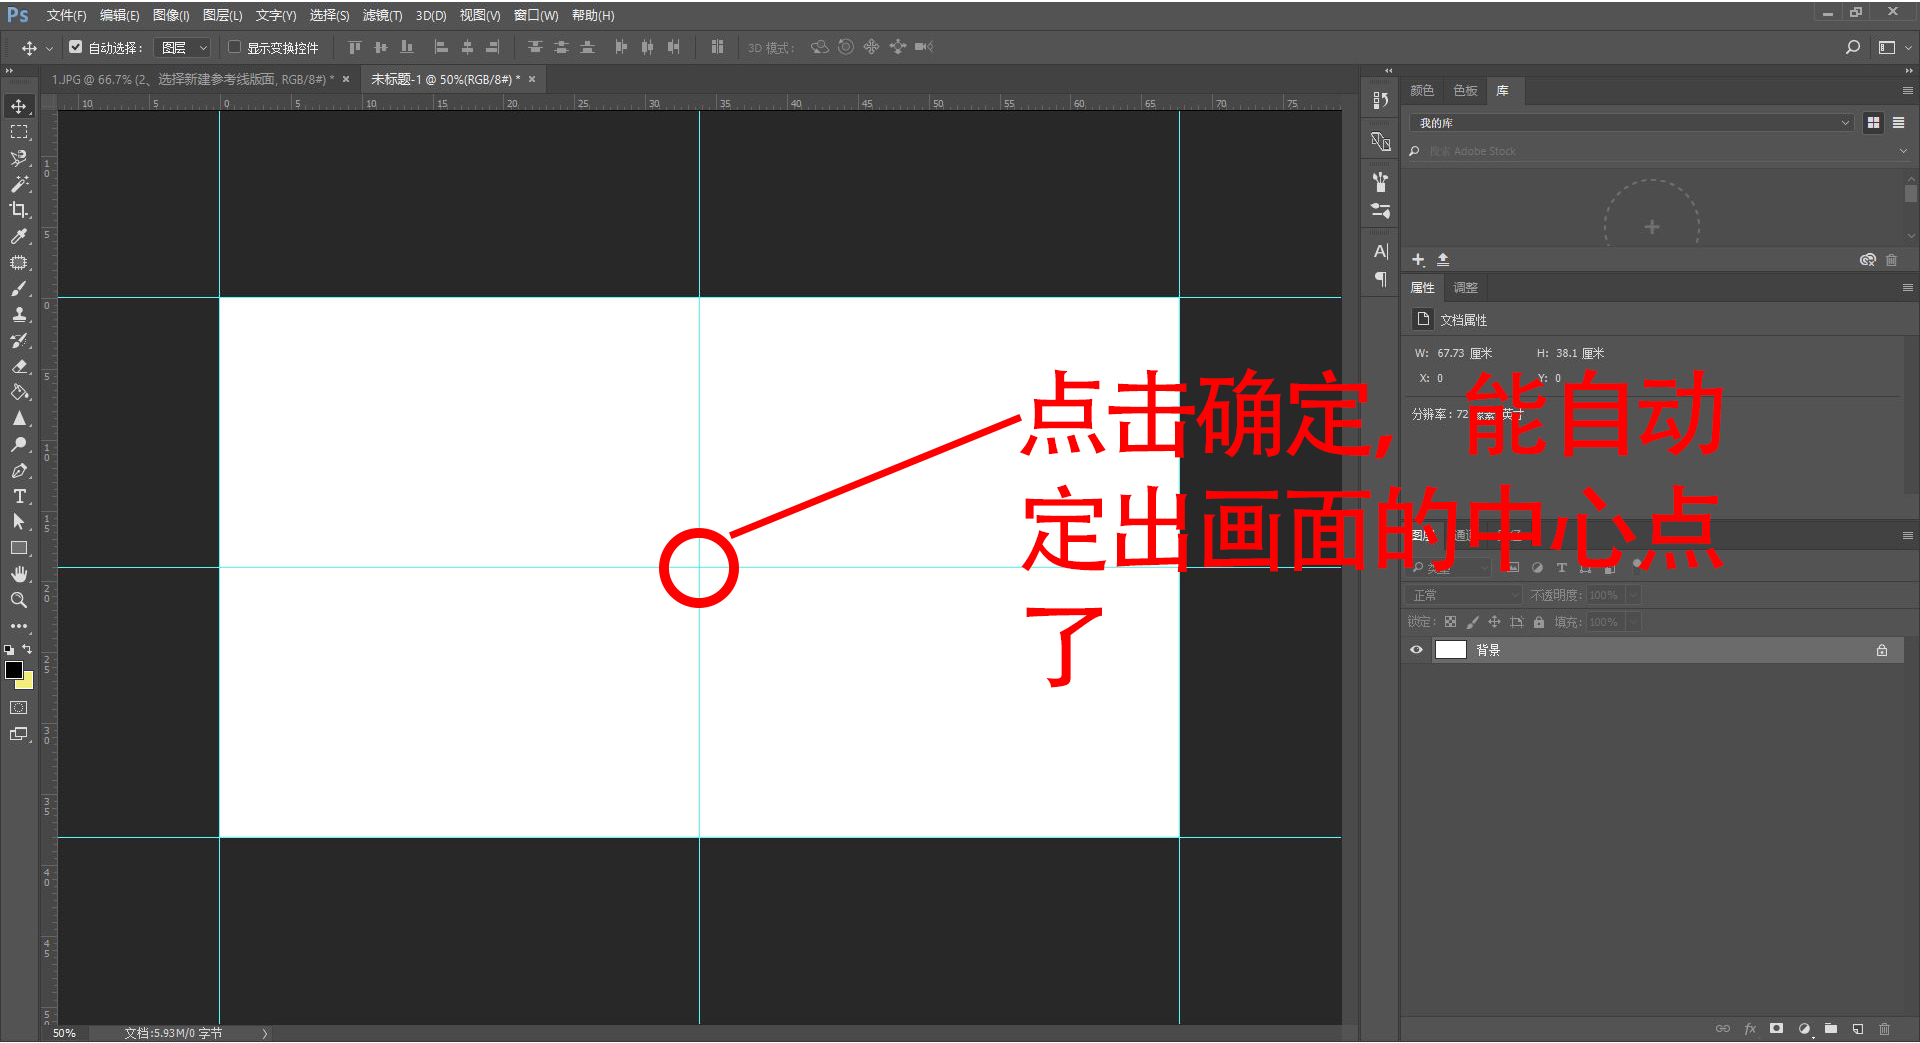
Task: Open the Properties panel options menu
Action: (1907, 288)
